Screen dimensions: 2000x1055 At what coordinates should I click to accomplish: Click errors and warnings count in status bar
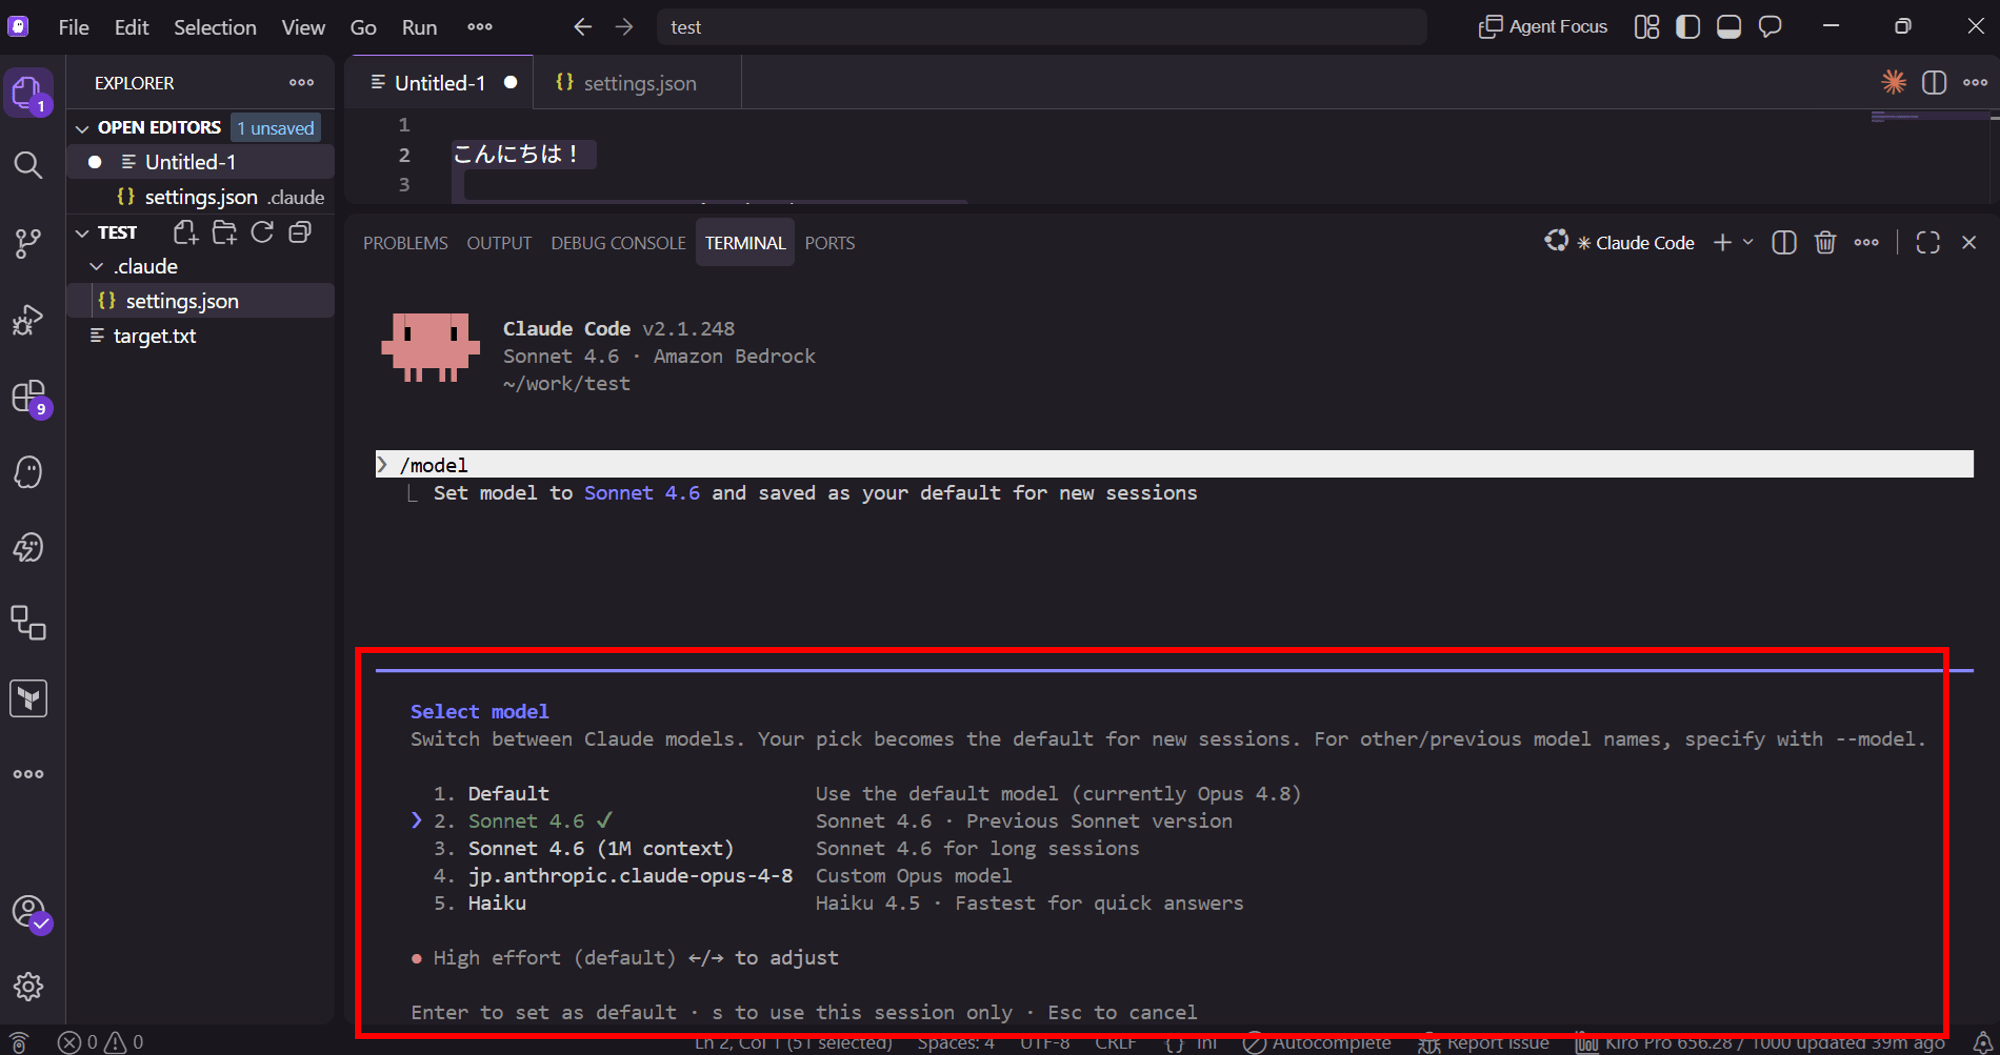(100, 1042)
